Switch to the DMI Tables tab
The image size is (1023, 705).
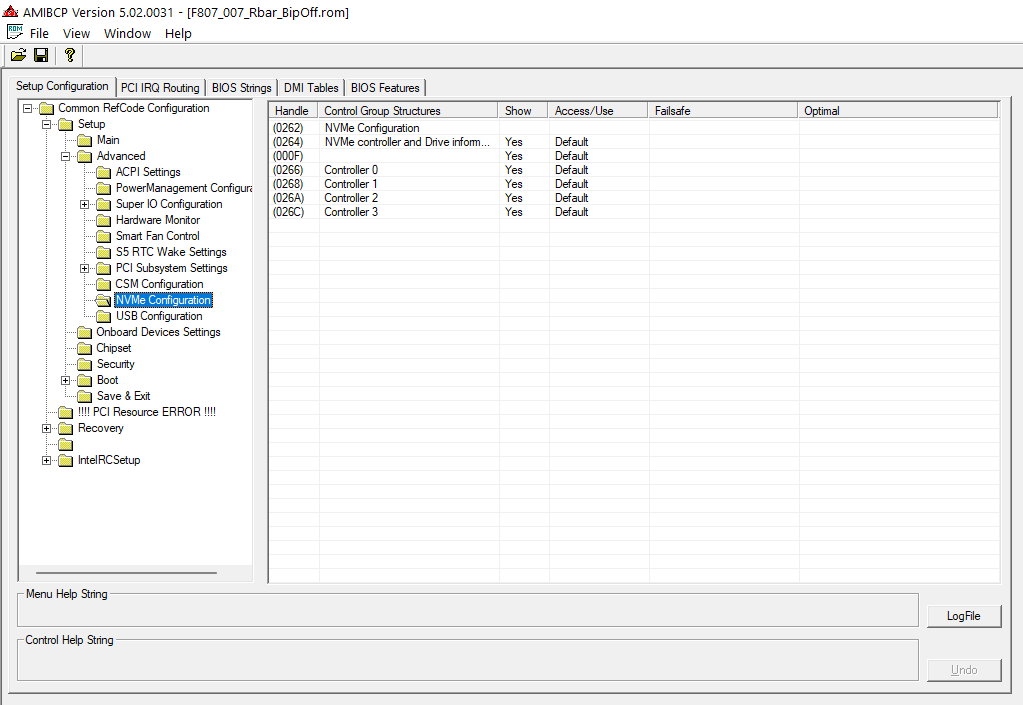pos(311,87)
